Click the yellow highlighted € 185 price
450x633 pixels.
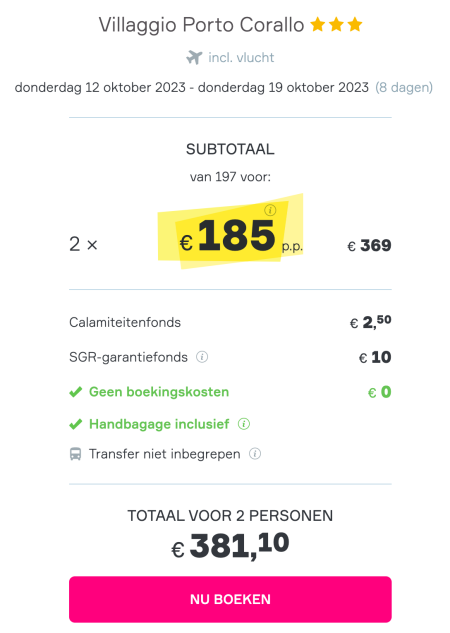click(x=228, y=235)
